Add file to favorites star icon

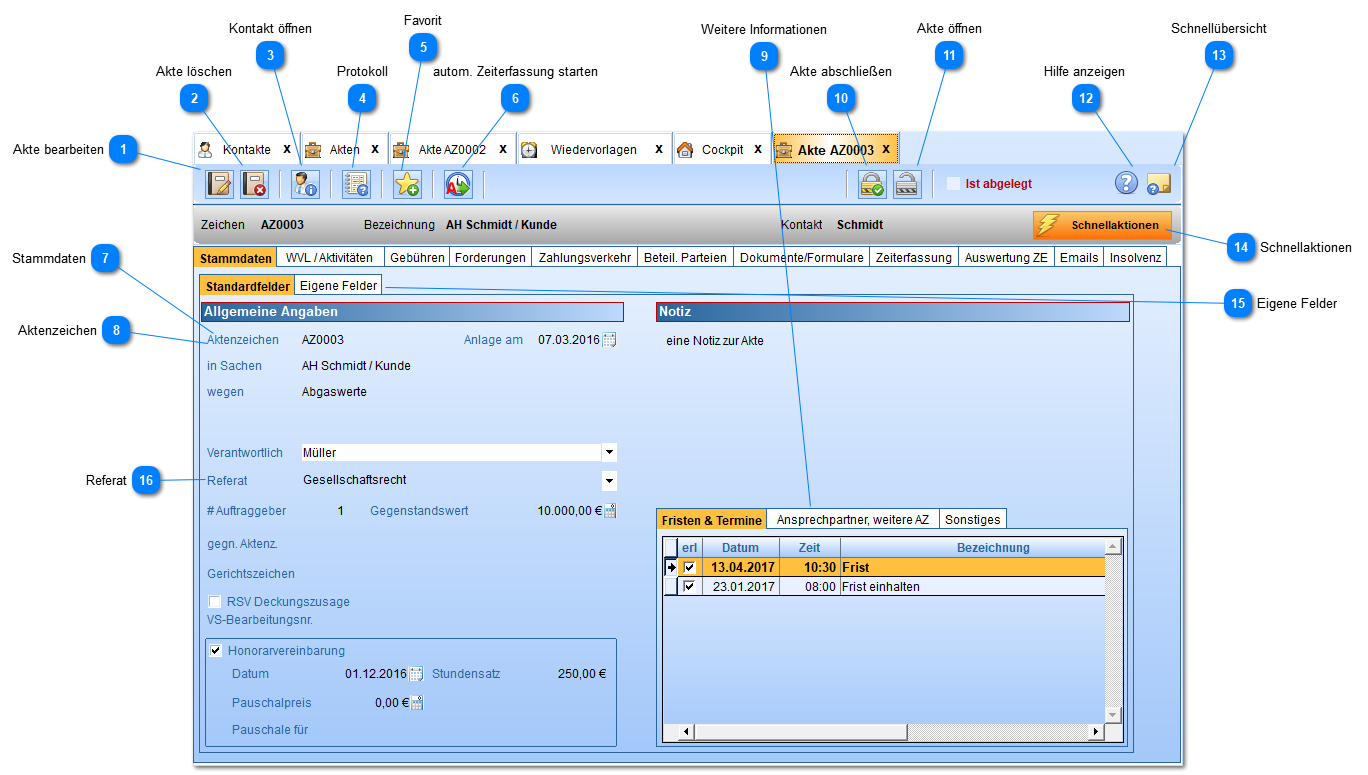(x=407, y=184)
